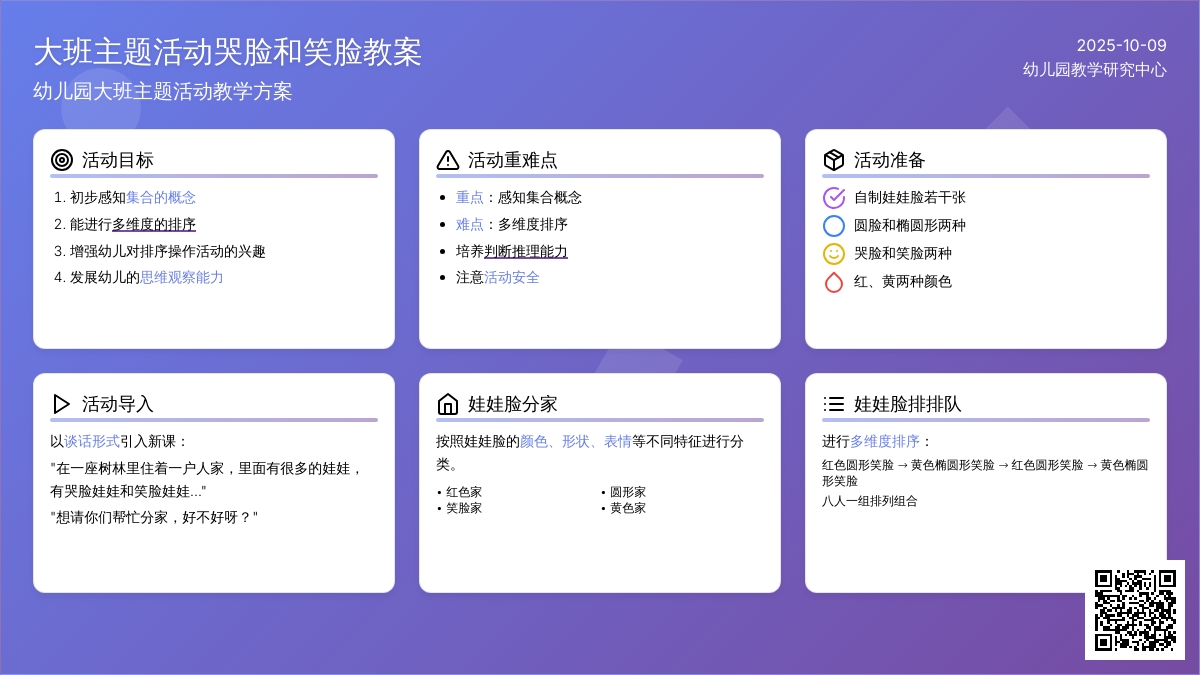Click the underlined 多维度的排序 text
The image size is (1200, 675).
(x=154, y=224)
